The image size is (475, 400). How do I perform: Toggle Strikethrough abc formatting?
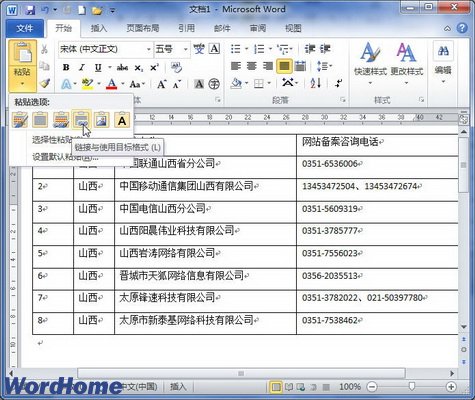point(122,68)
